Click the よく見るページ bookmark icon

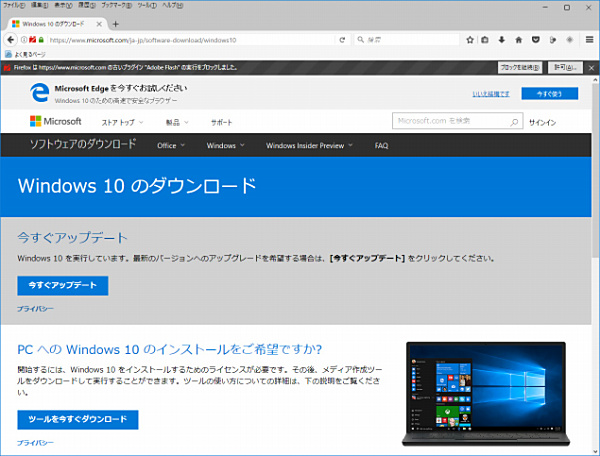click(x=8, y=54)
